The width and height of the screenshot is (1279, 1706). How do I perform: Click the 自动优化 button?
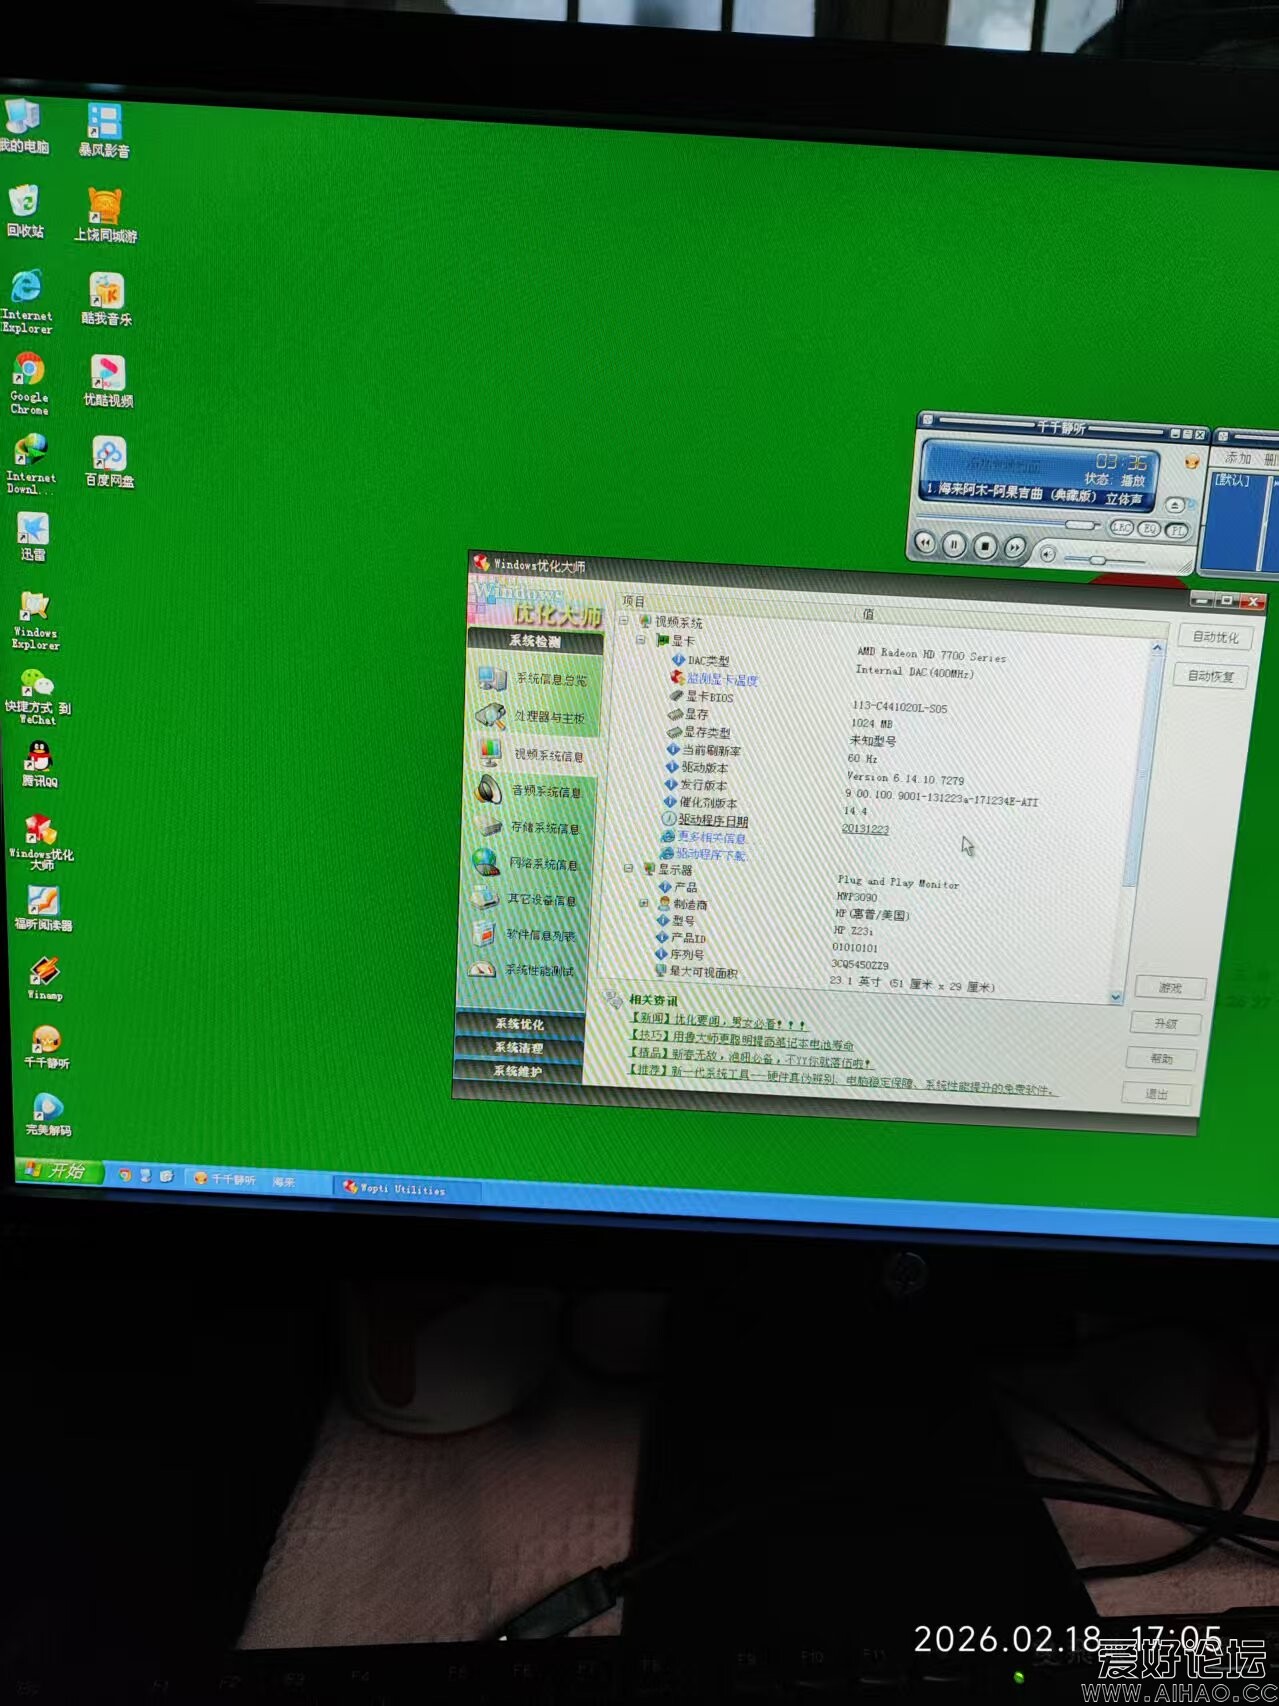pyautogui.click(x=1215, y=637)
